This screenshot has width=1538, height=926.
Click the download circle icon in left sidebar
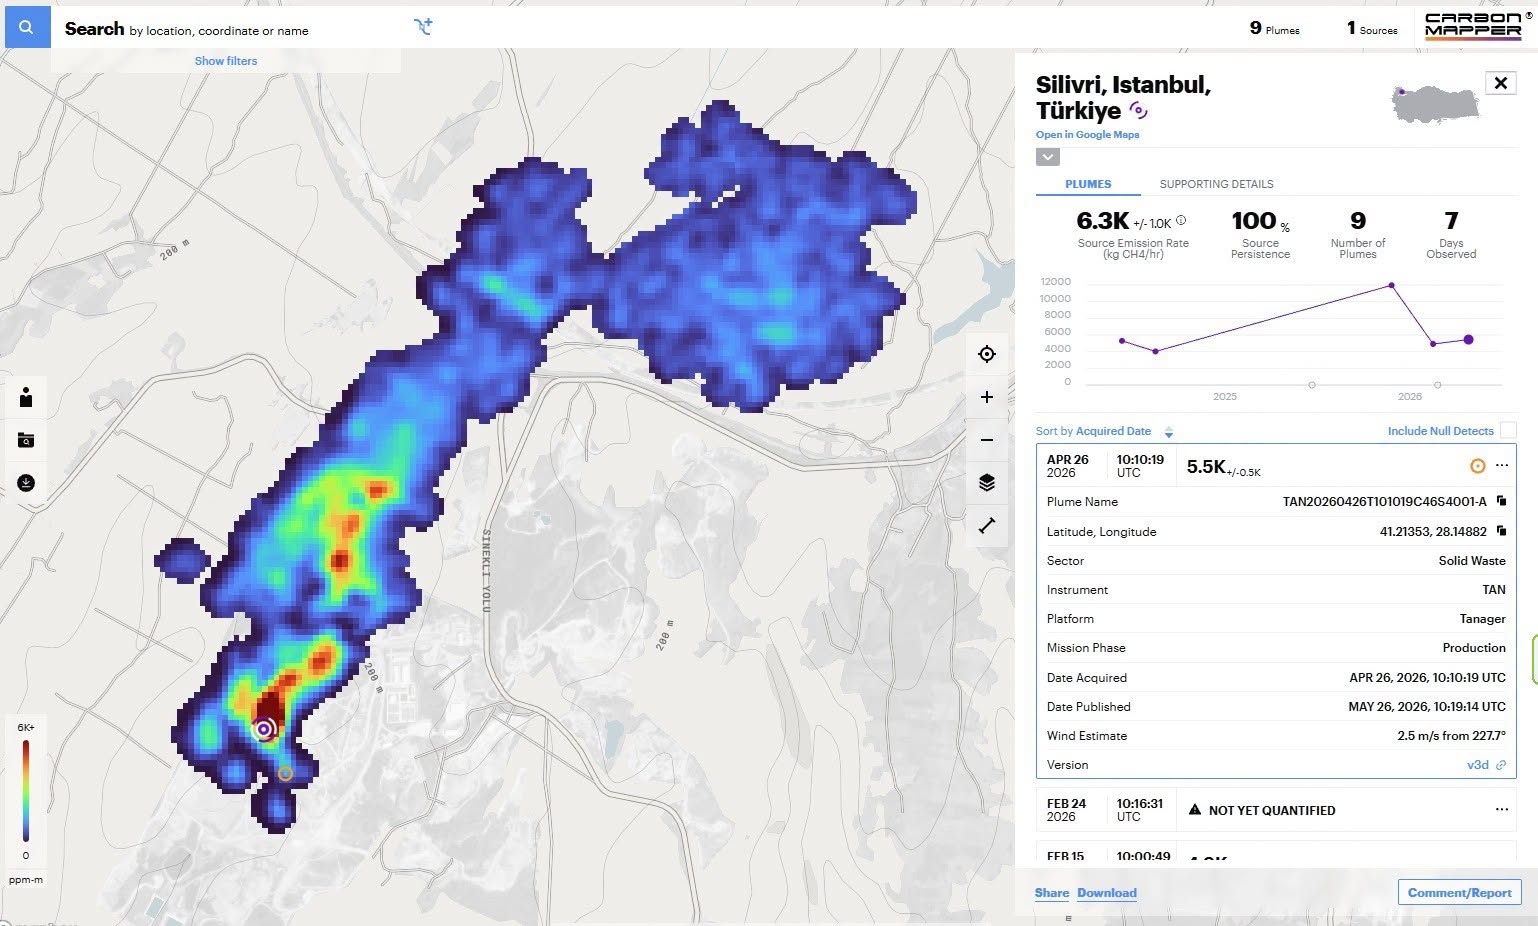(26, 483)
